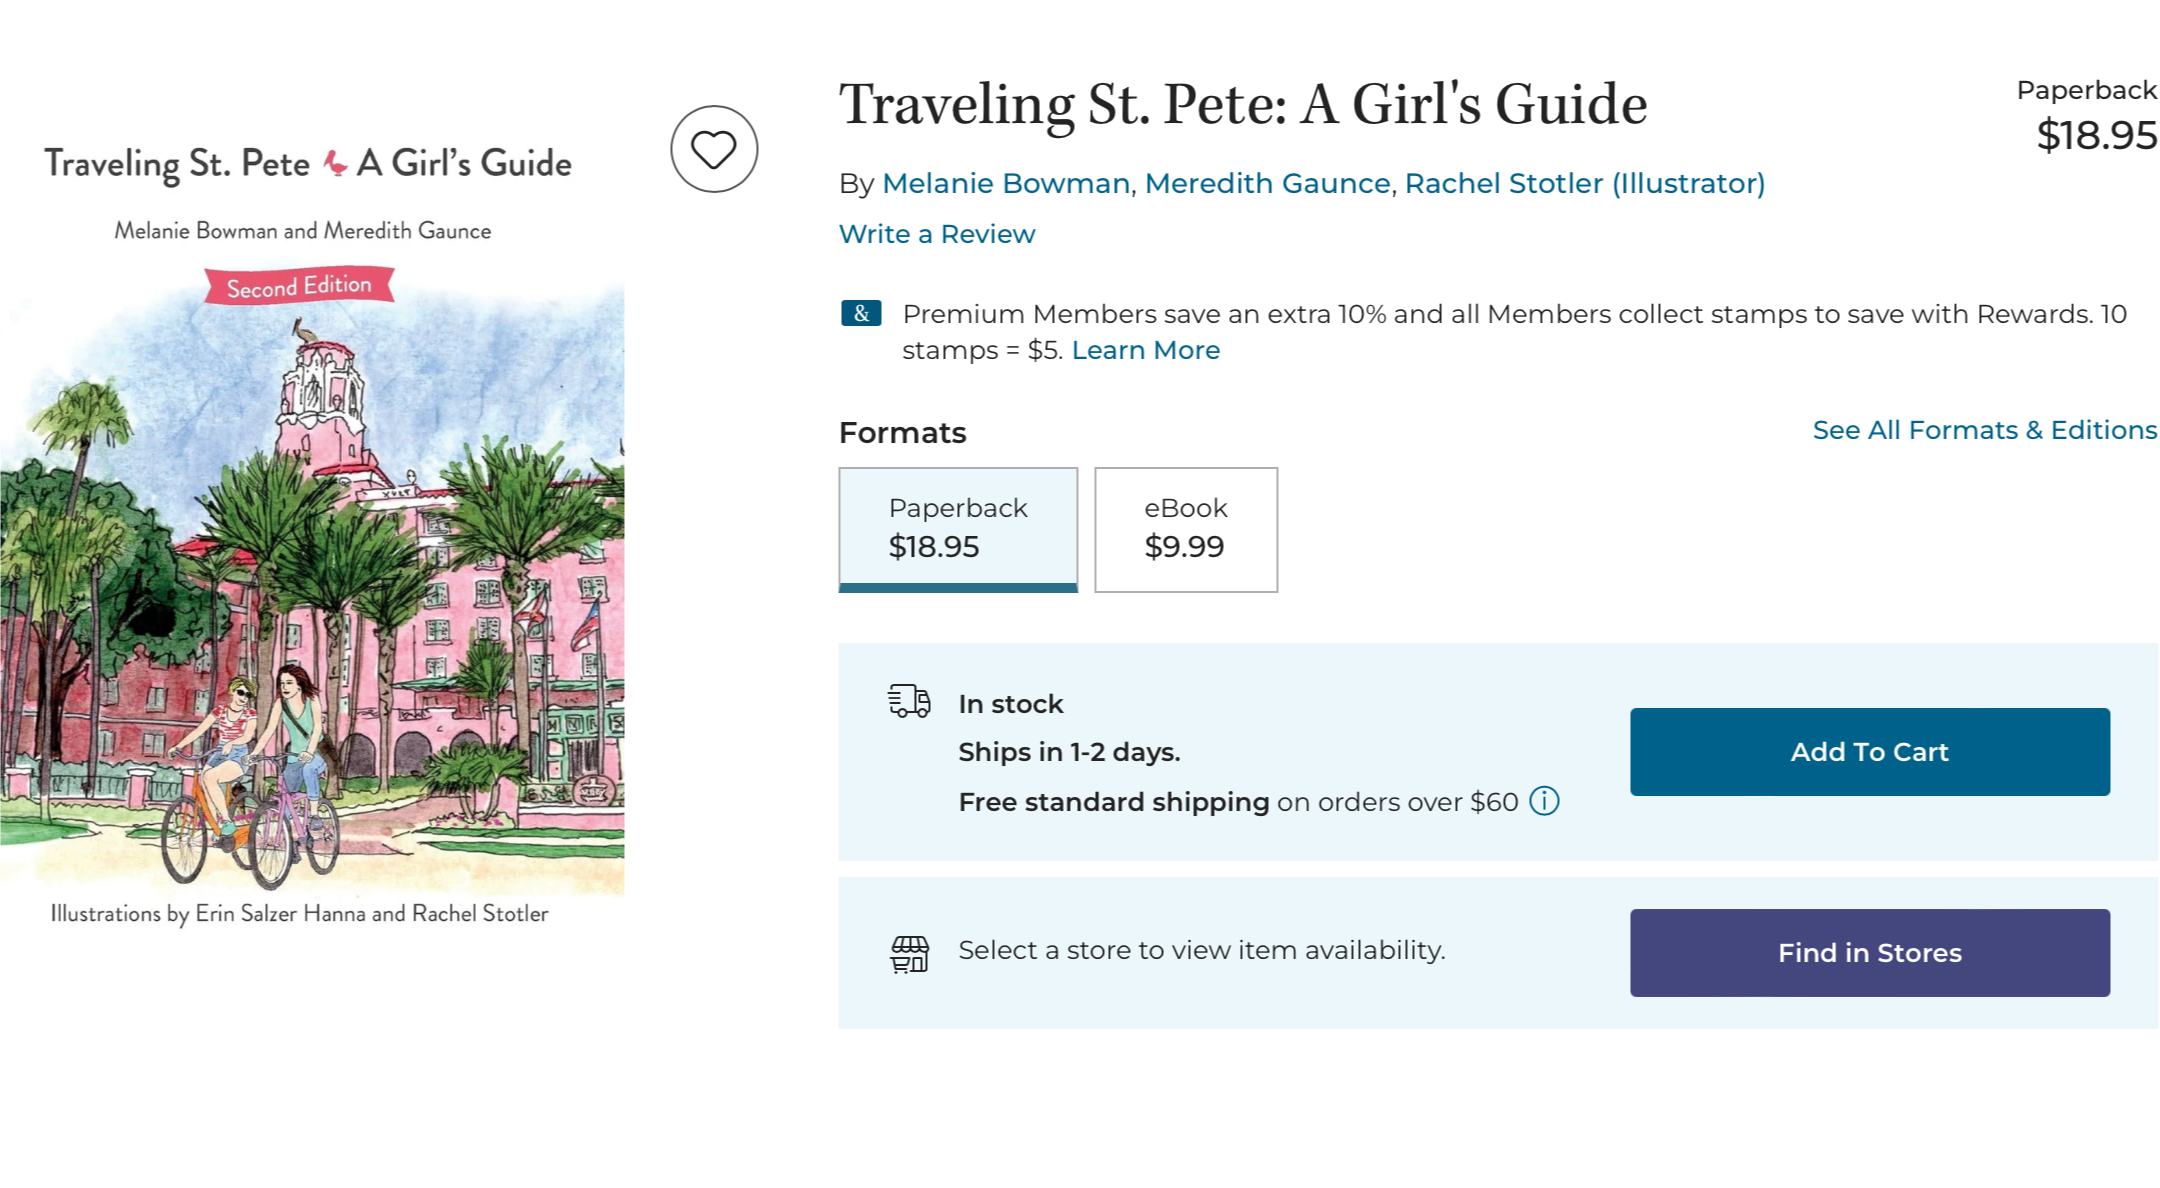Click the book title heading

(x=1243, y=104)
